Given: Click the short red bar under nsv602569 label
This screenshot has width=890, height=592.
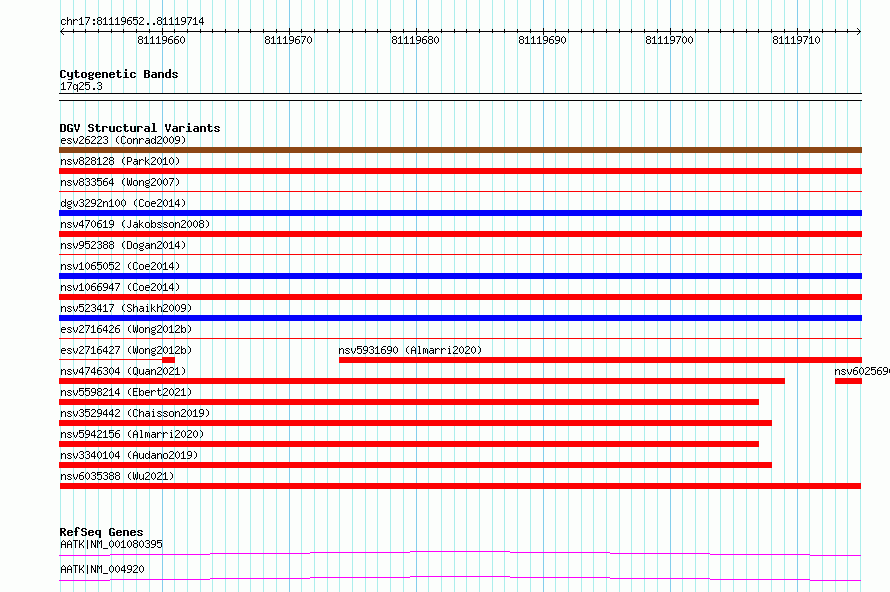Looking at the screenshot, I should tap(849, 381).
